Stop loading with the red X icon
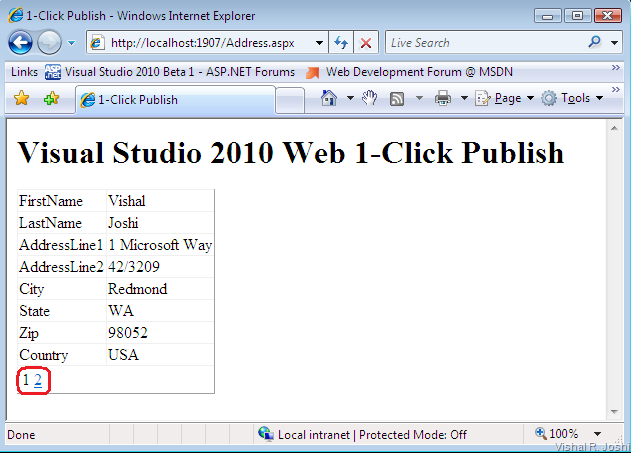 point(366,43)
